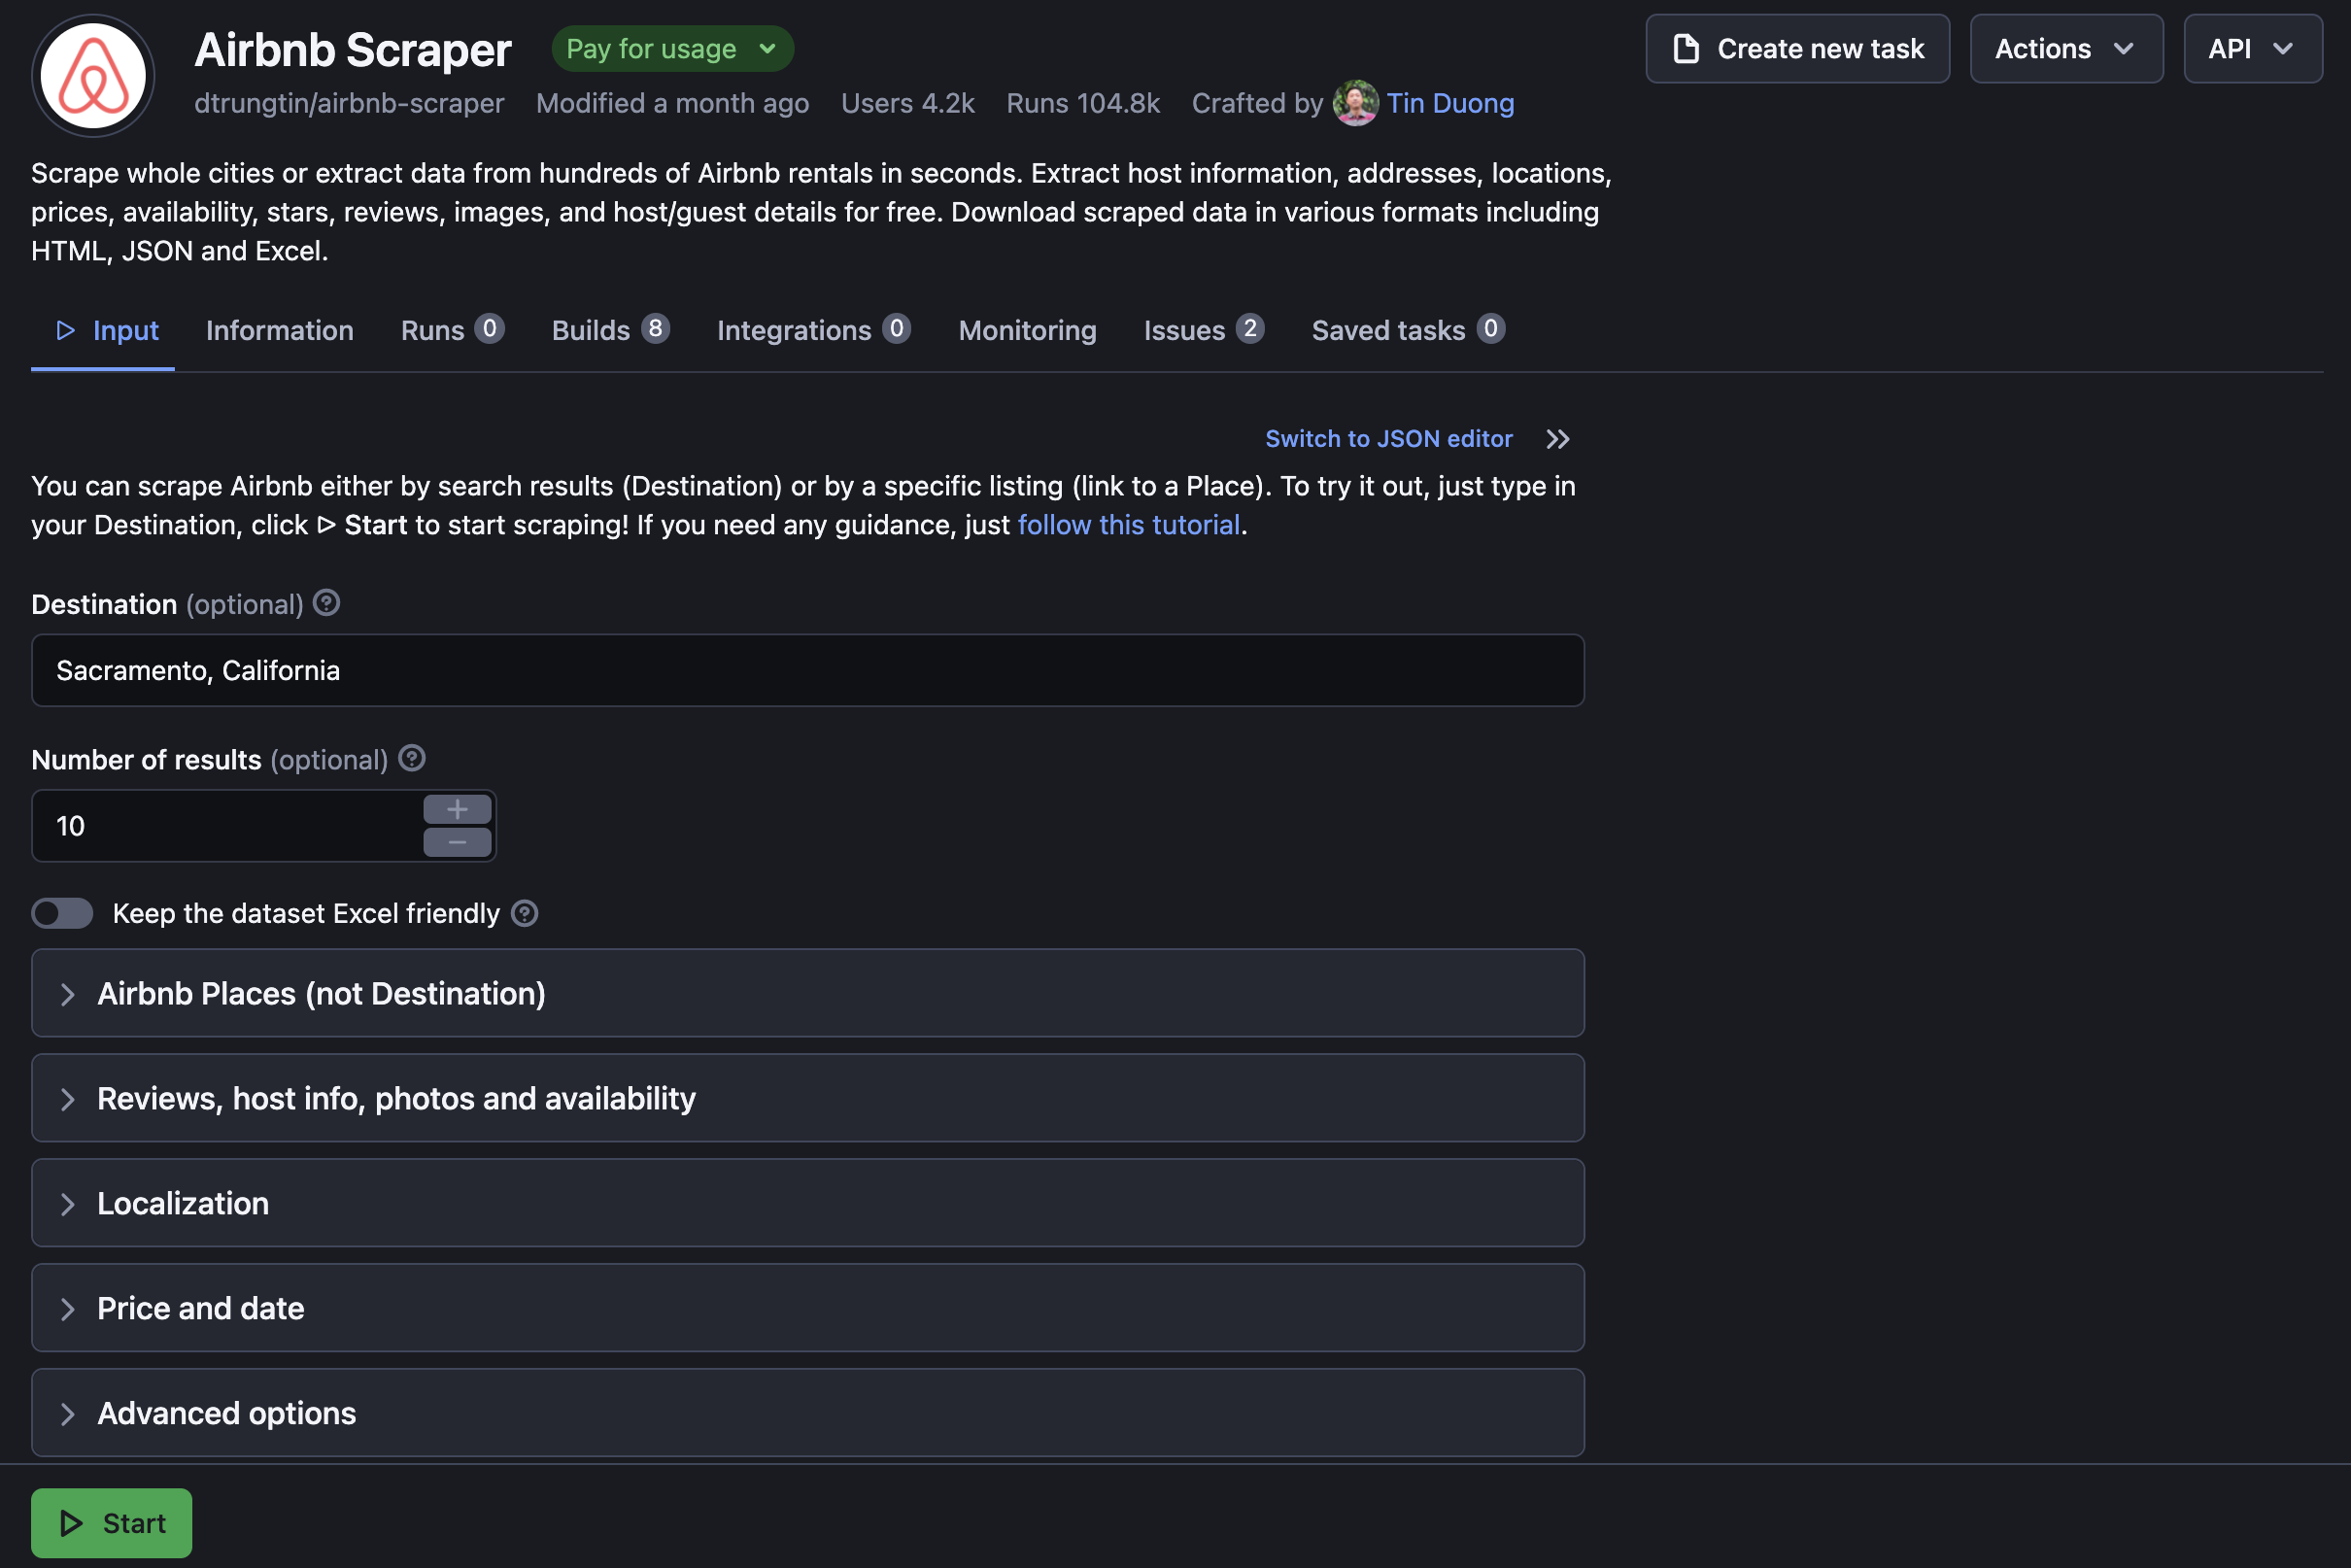Open the Issues tab
The height and width of the screenshot is (1568, 2351).
[1183, 330]
